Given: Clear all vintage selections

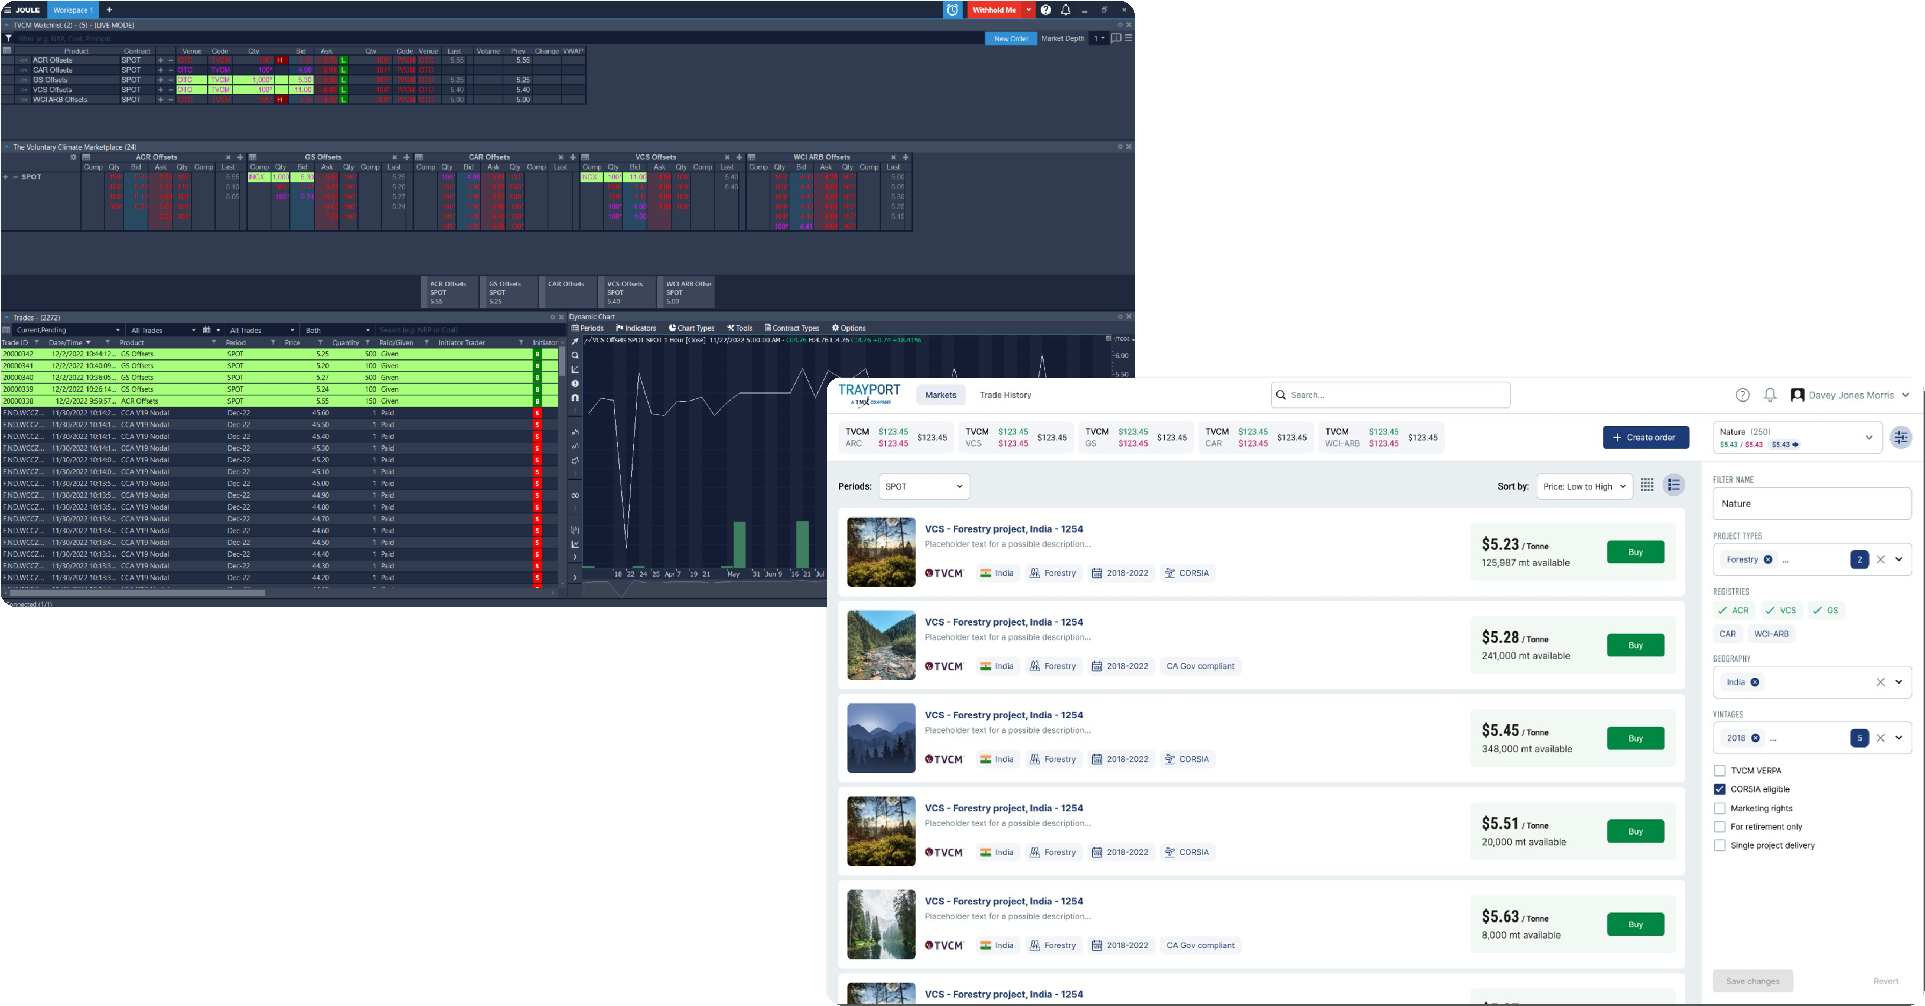Looking at the screenshot, I should coord(1881,738).
